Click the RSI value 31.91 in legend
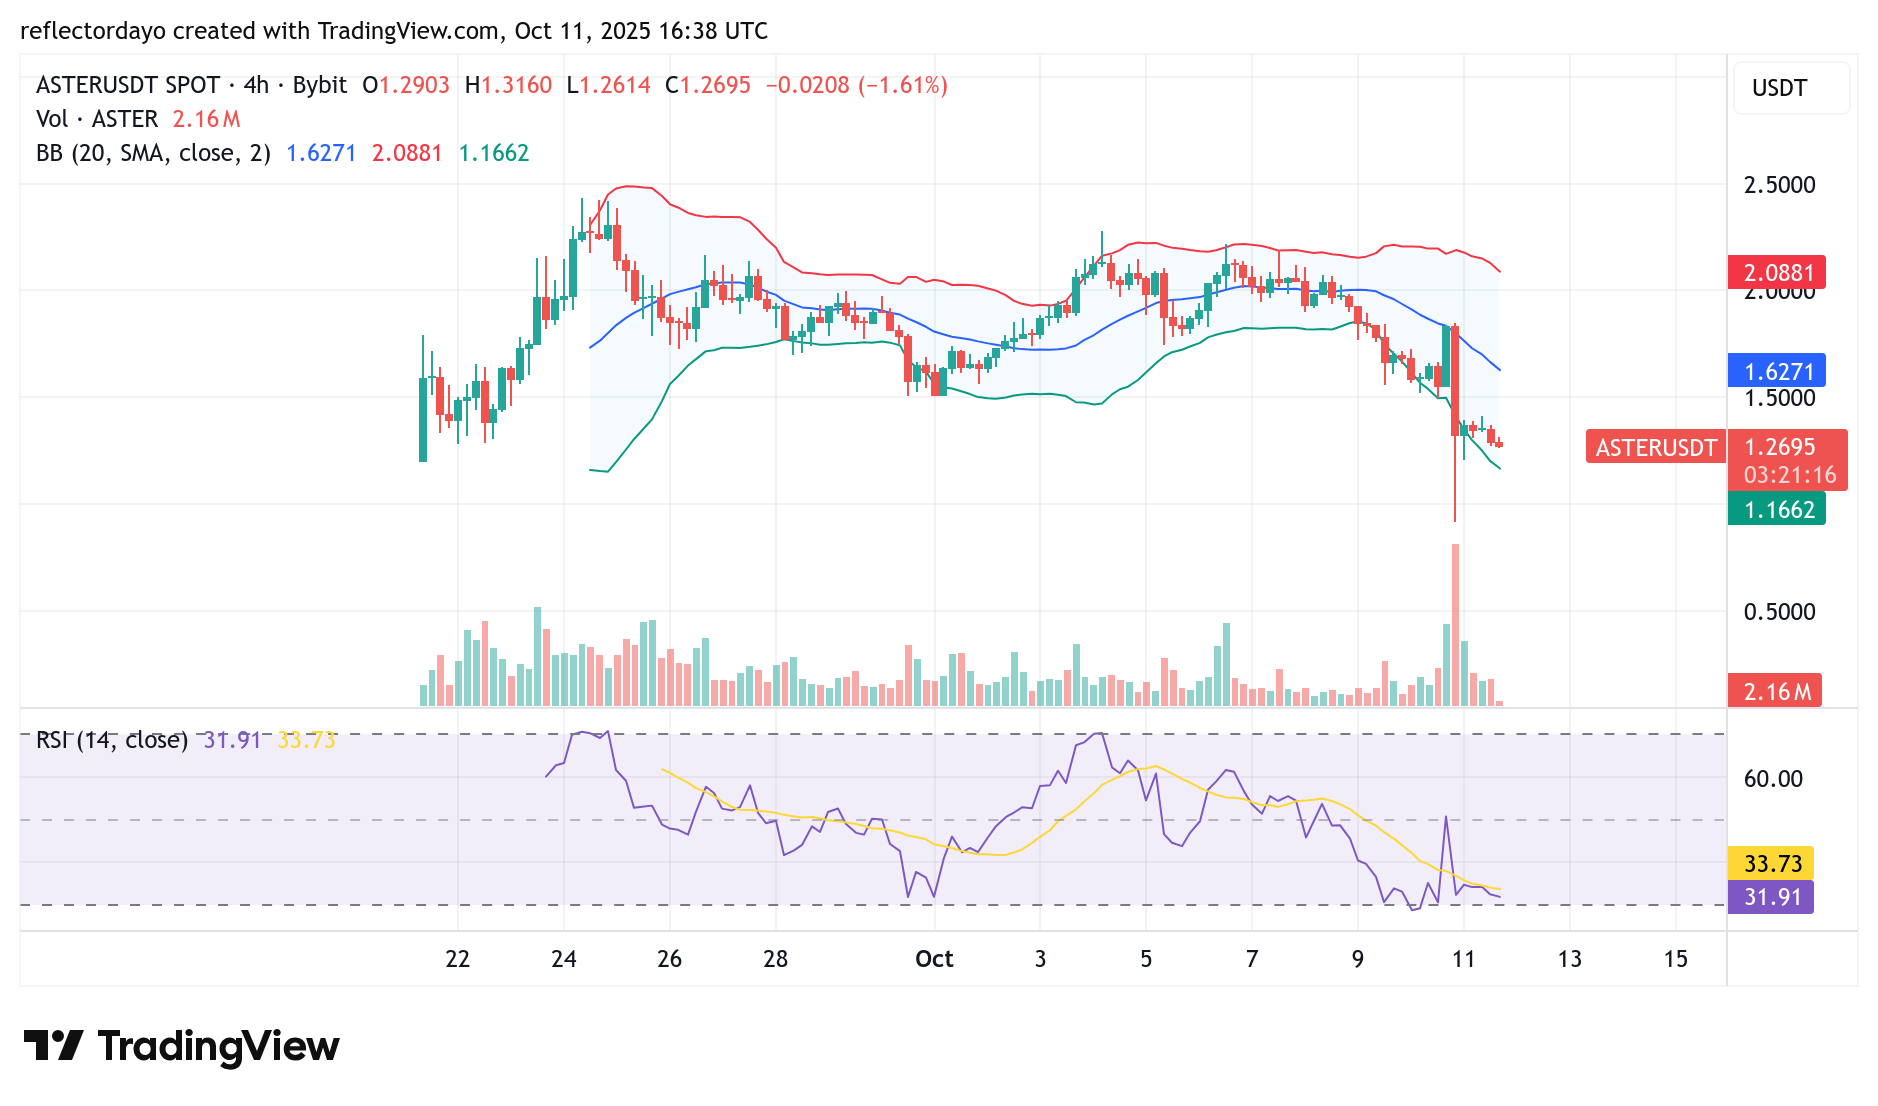 tap(232, 740)
